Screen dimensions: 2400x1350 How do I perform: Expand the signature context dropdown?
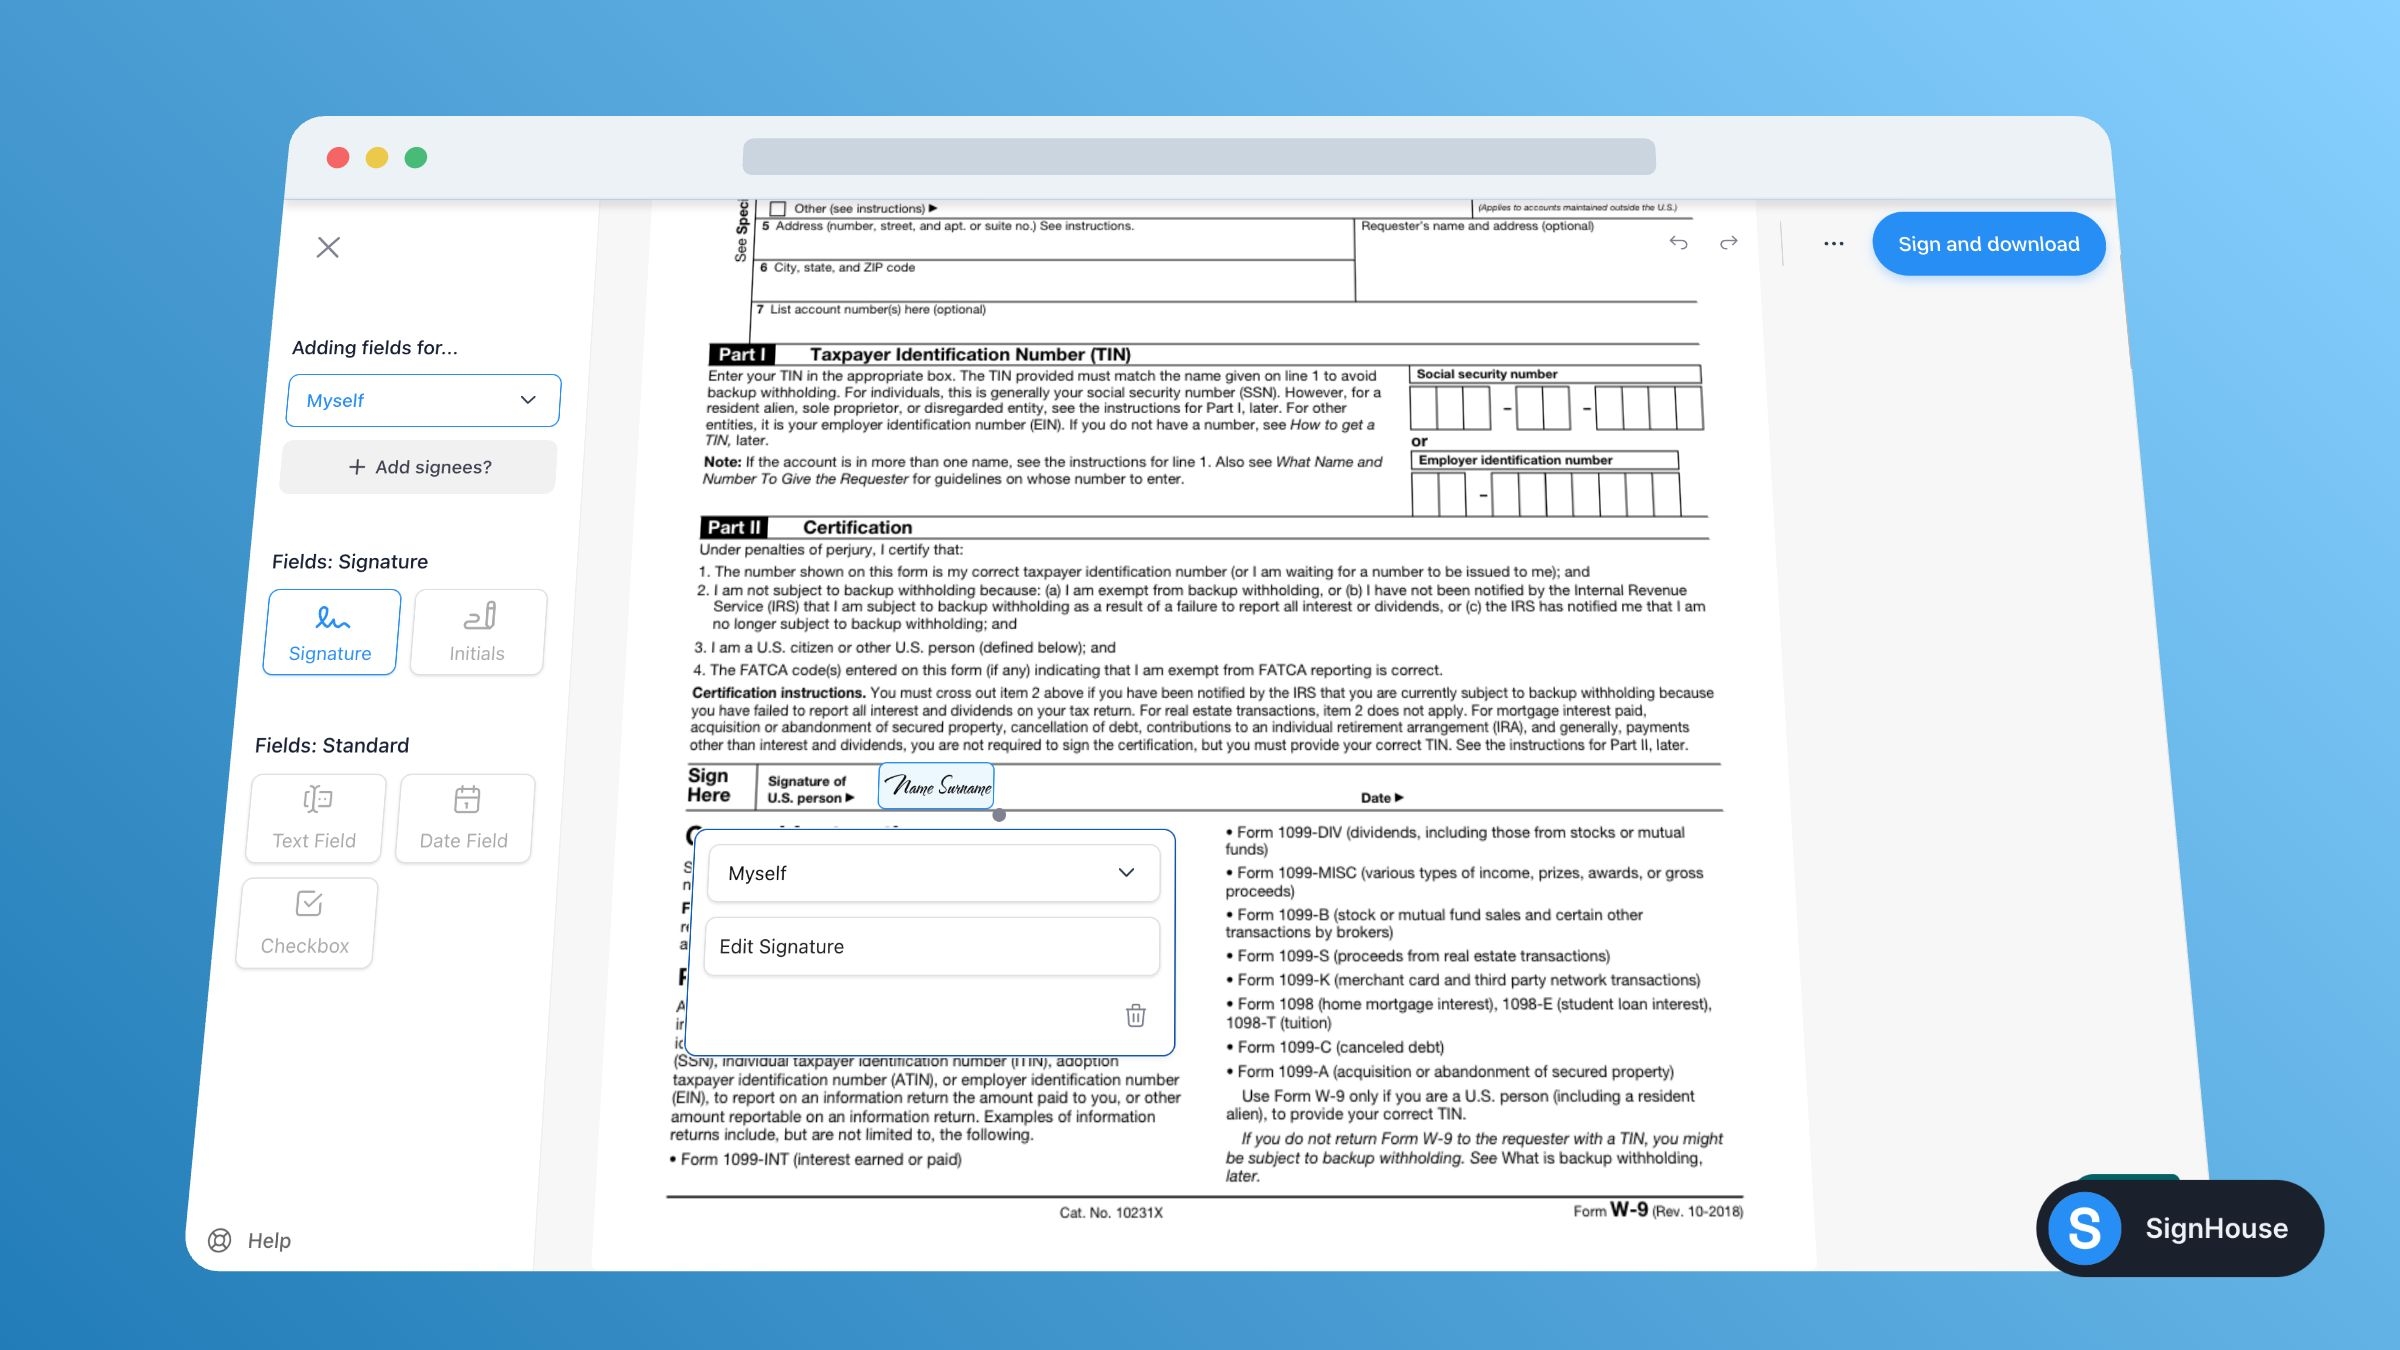click(1126, 872)
